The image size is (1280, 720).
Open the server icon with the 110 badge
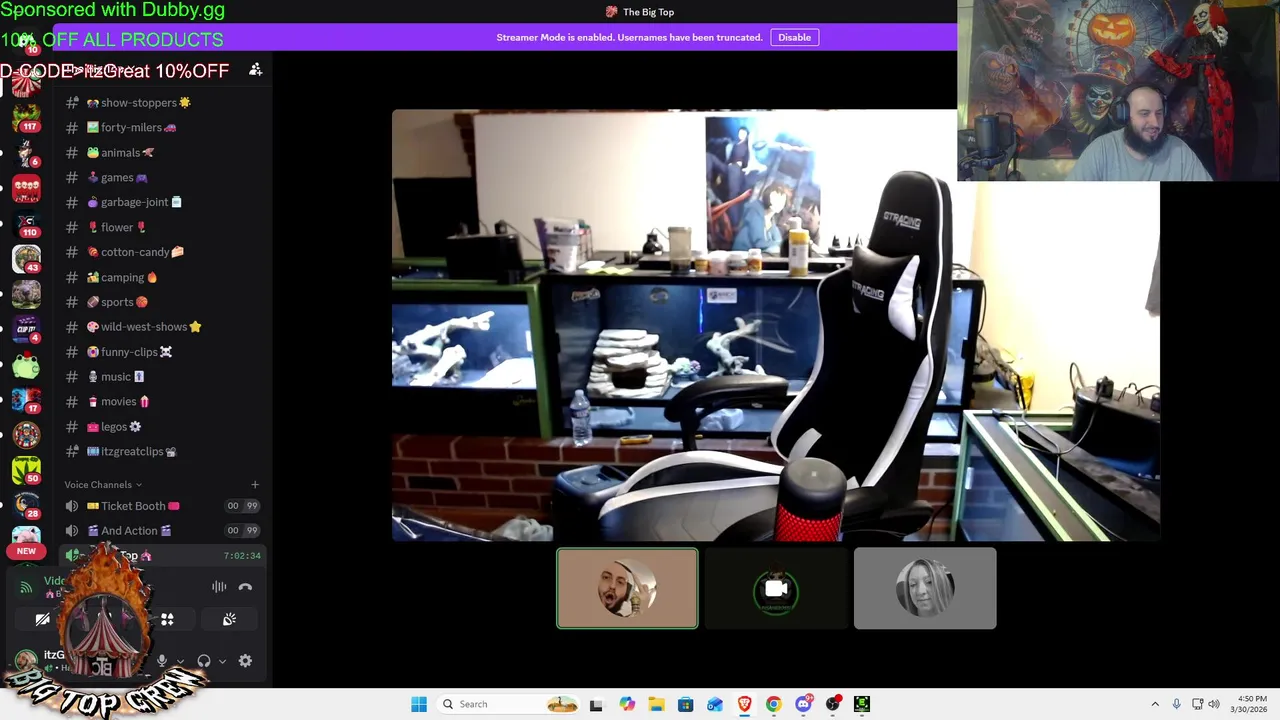coord(27,223)
